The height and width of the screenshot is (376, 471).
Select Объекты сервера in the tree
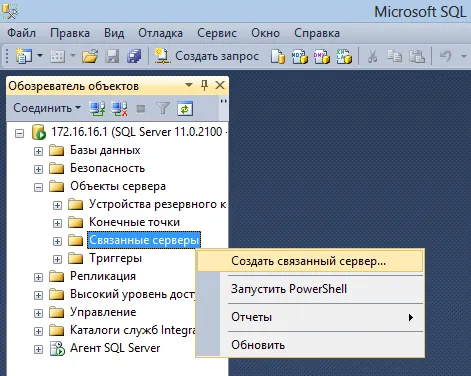coord(118,186)
